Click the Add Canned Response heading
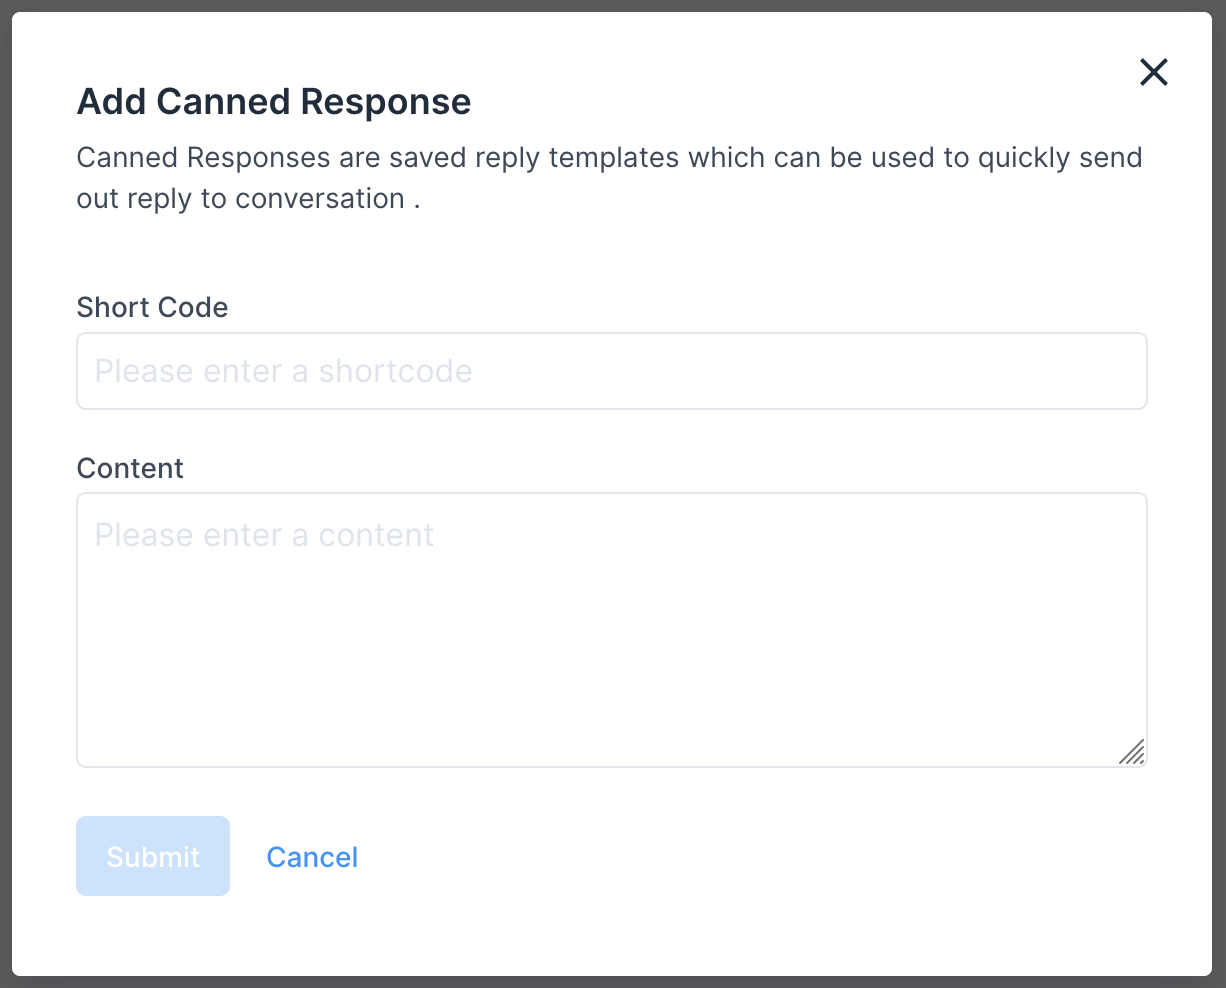Screen dimensions: 1226x988 pyautogui.click(x=274, y=102)
